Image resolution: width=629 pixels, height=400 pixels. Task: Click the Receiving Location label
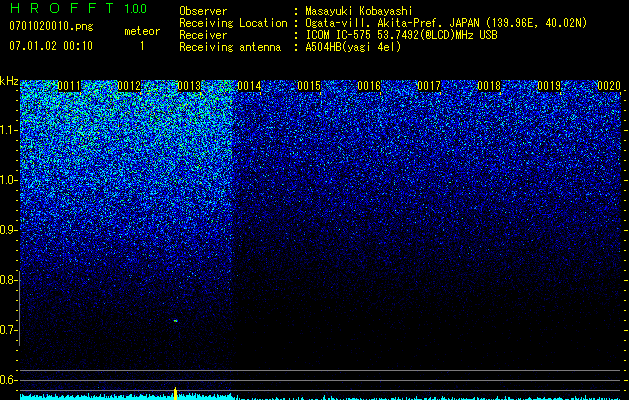(233, 23)
